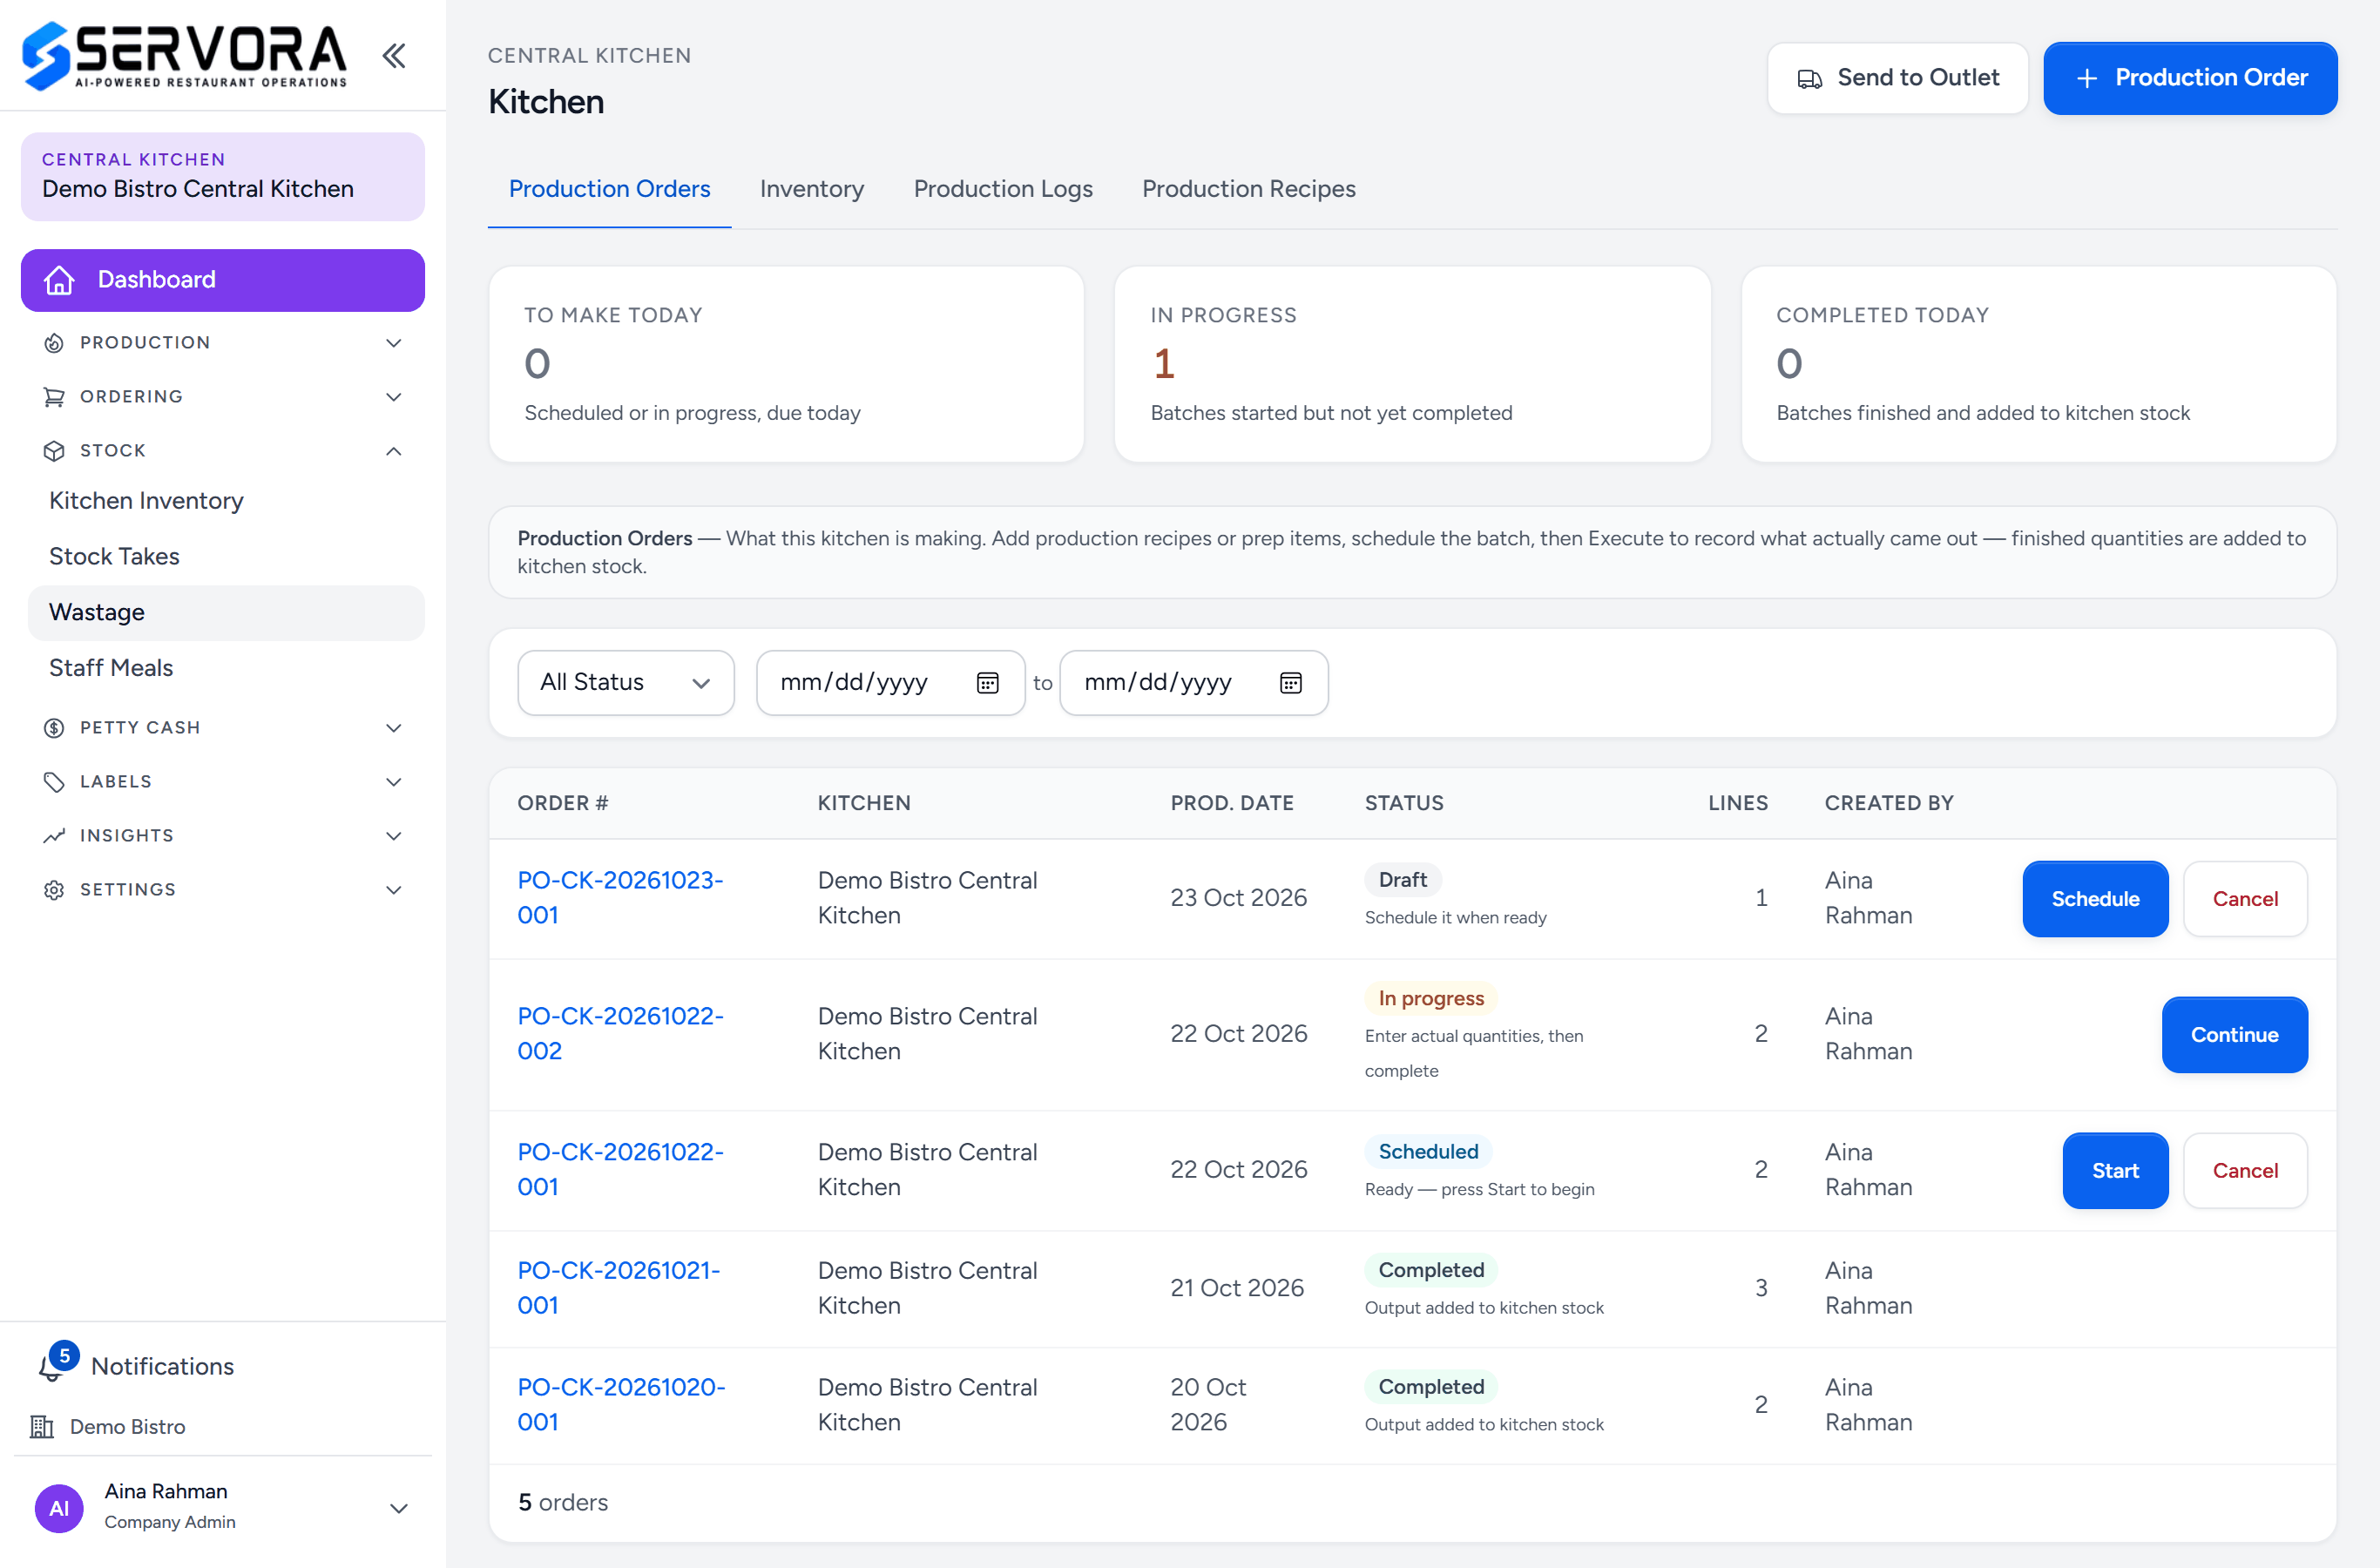The image size is (2380, 1568).
Task: Cancel the Draft order
Action: [x=2246, y=899]
